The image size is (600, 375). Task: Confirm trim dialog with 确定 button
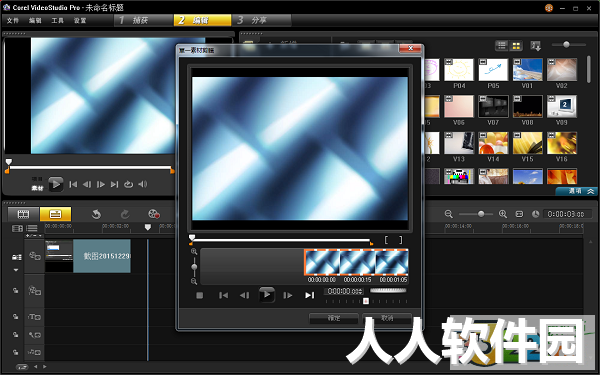click(334, 318)
